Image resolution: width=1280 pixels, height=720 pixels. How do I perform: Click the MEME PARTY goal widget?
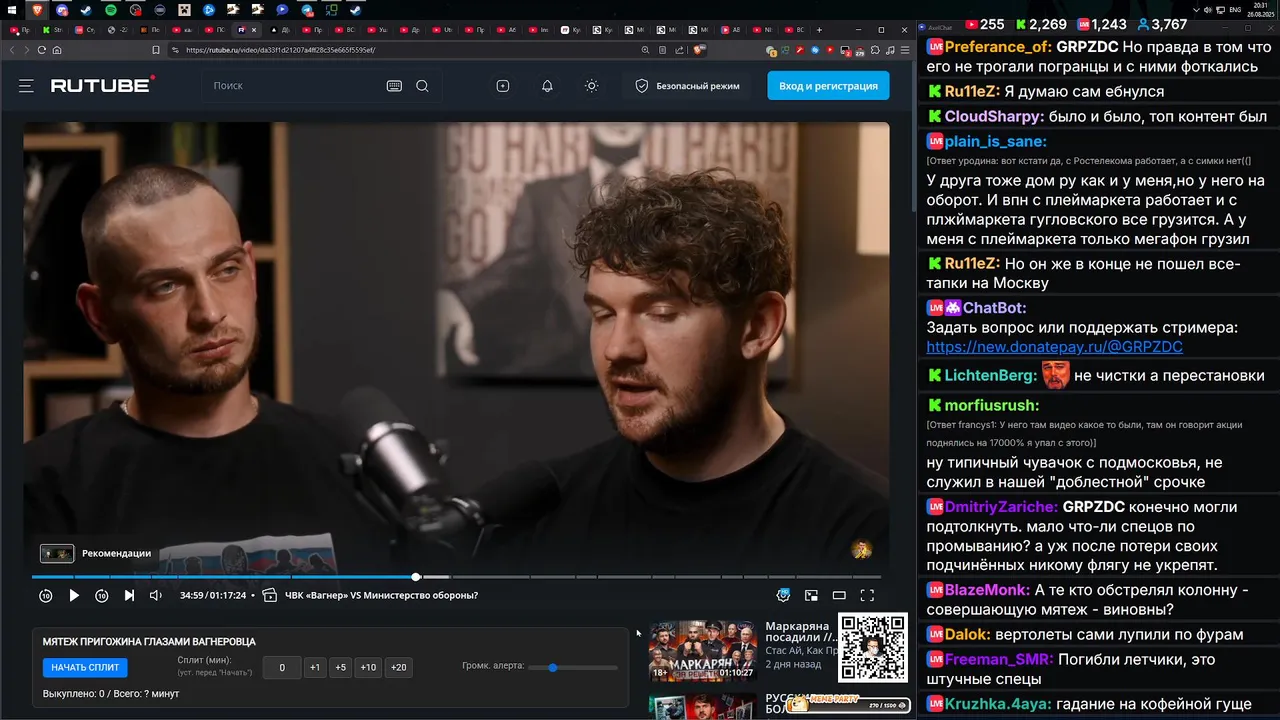[849, 705]
